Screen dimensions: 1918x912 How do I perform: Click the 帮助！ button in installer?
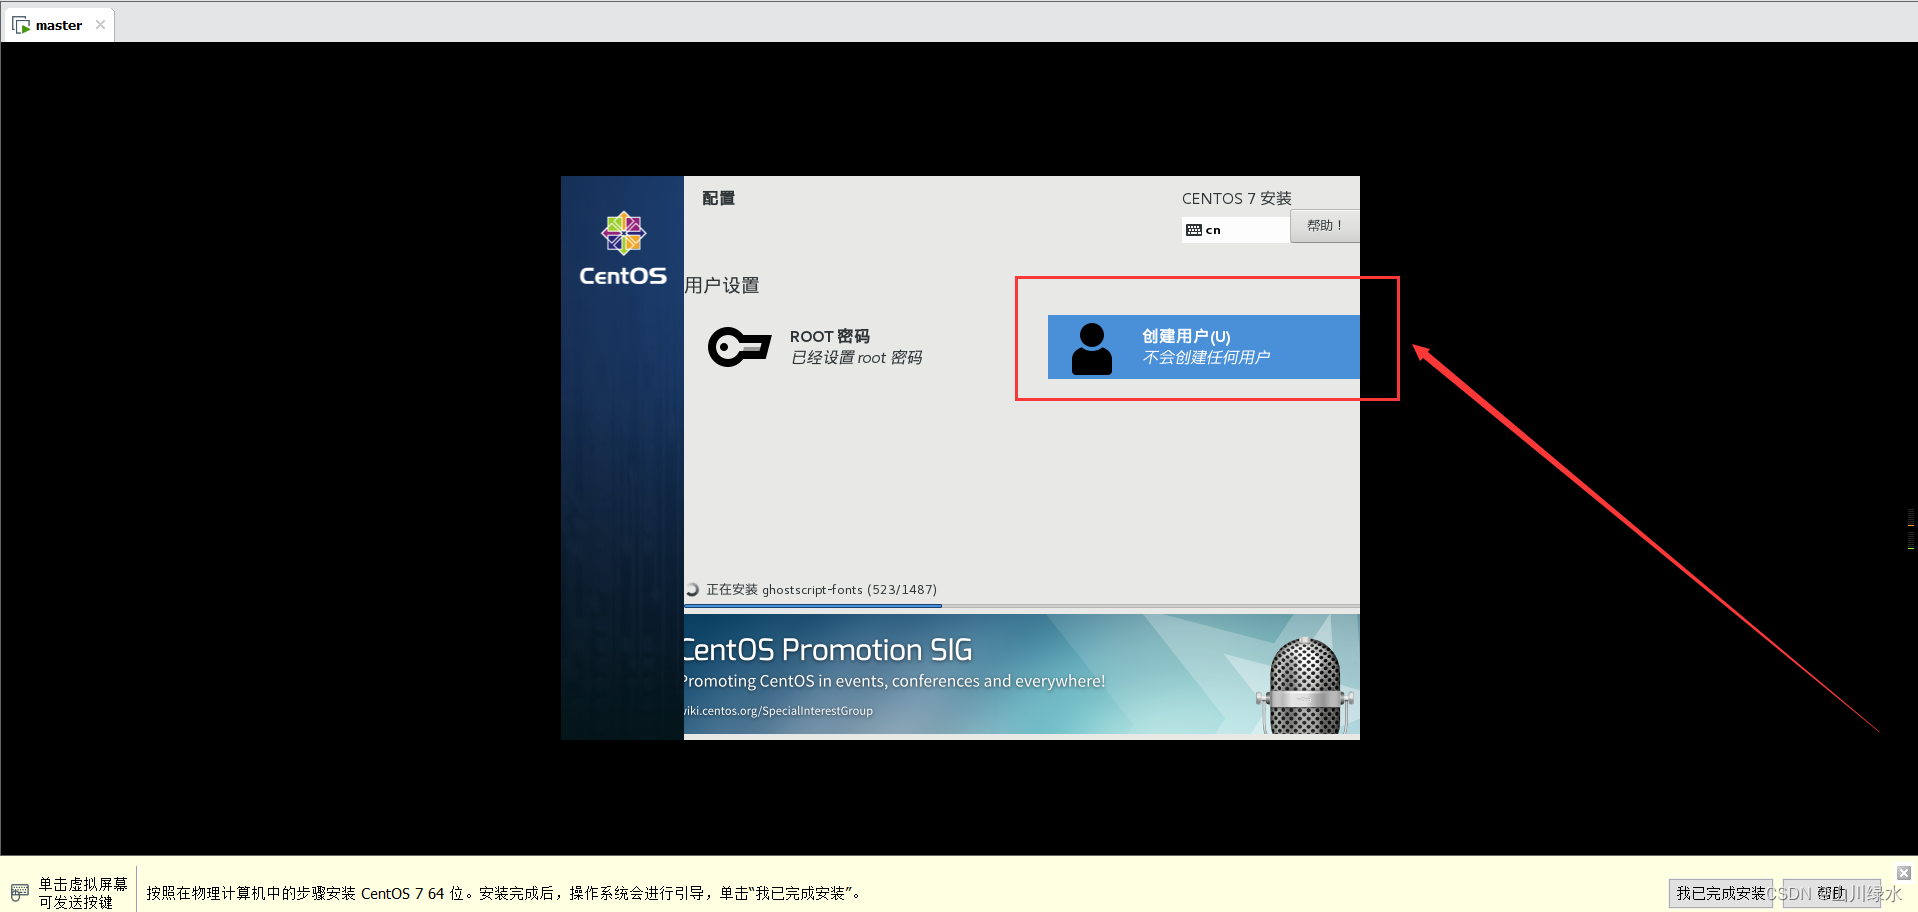[x=1324, y=226]
